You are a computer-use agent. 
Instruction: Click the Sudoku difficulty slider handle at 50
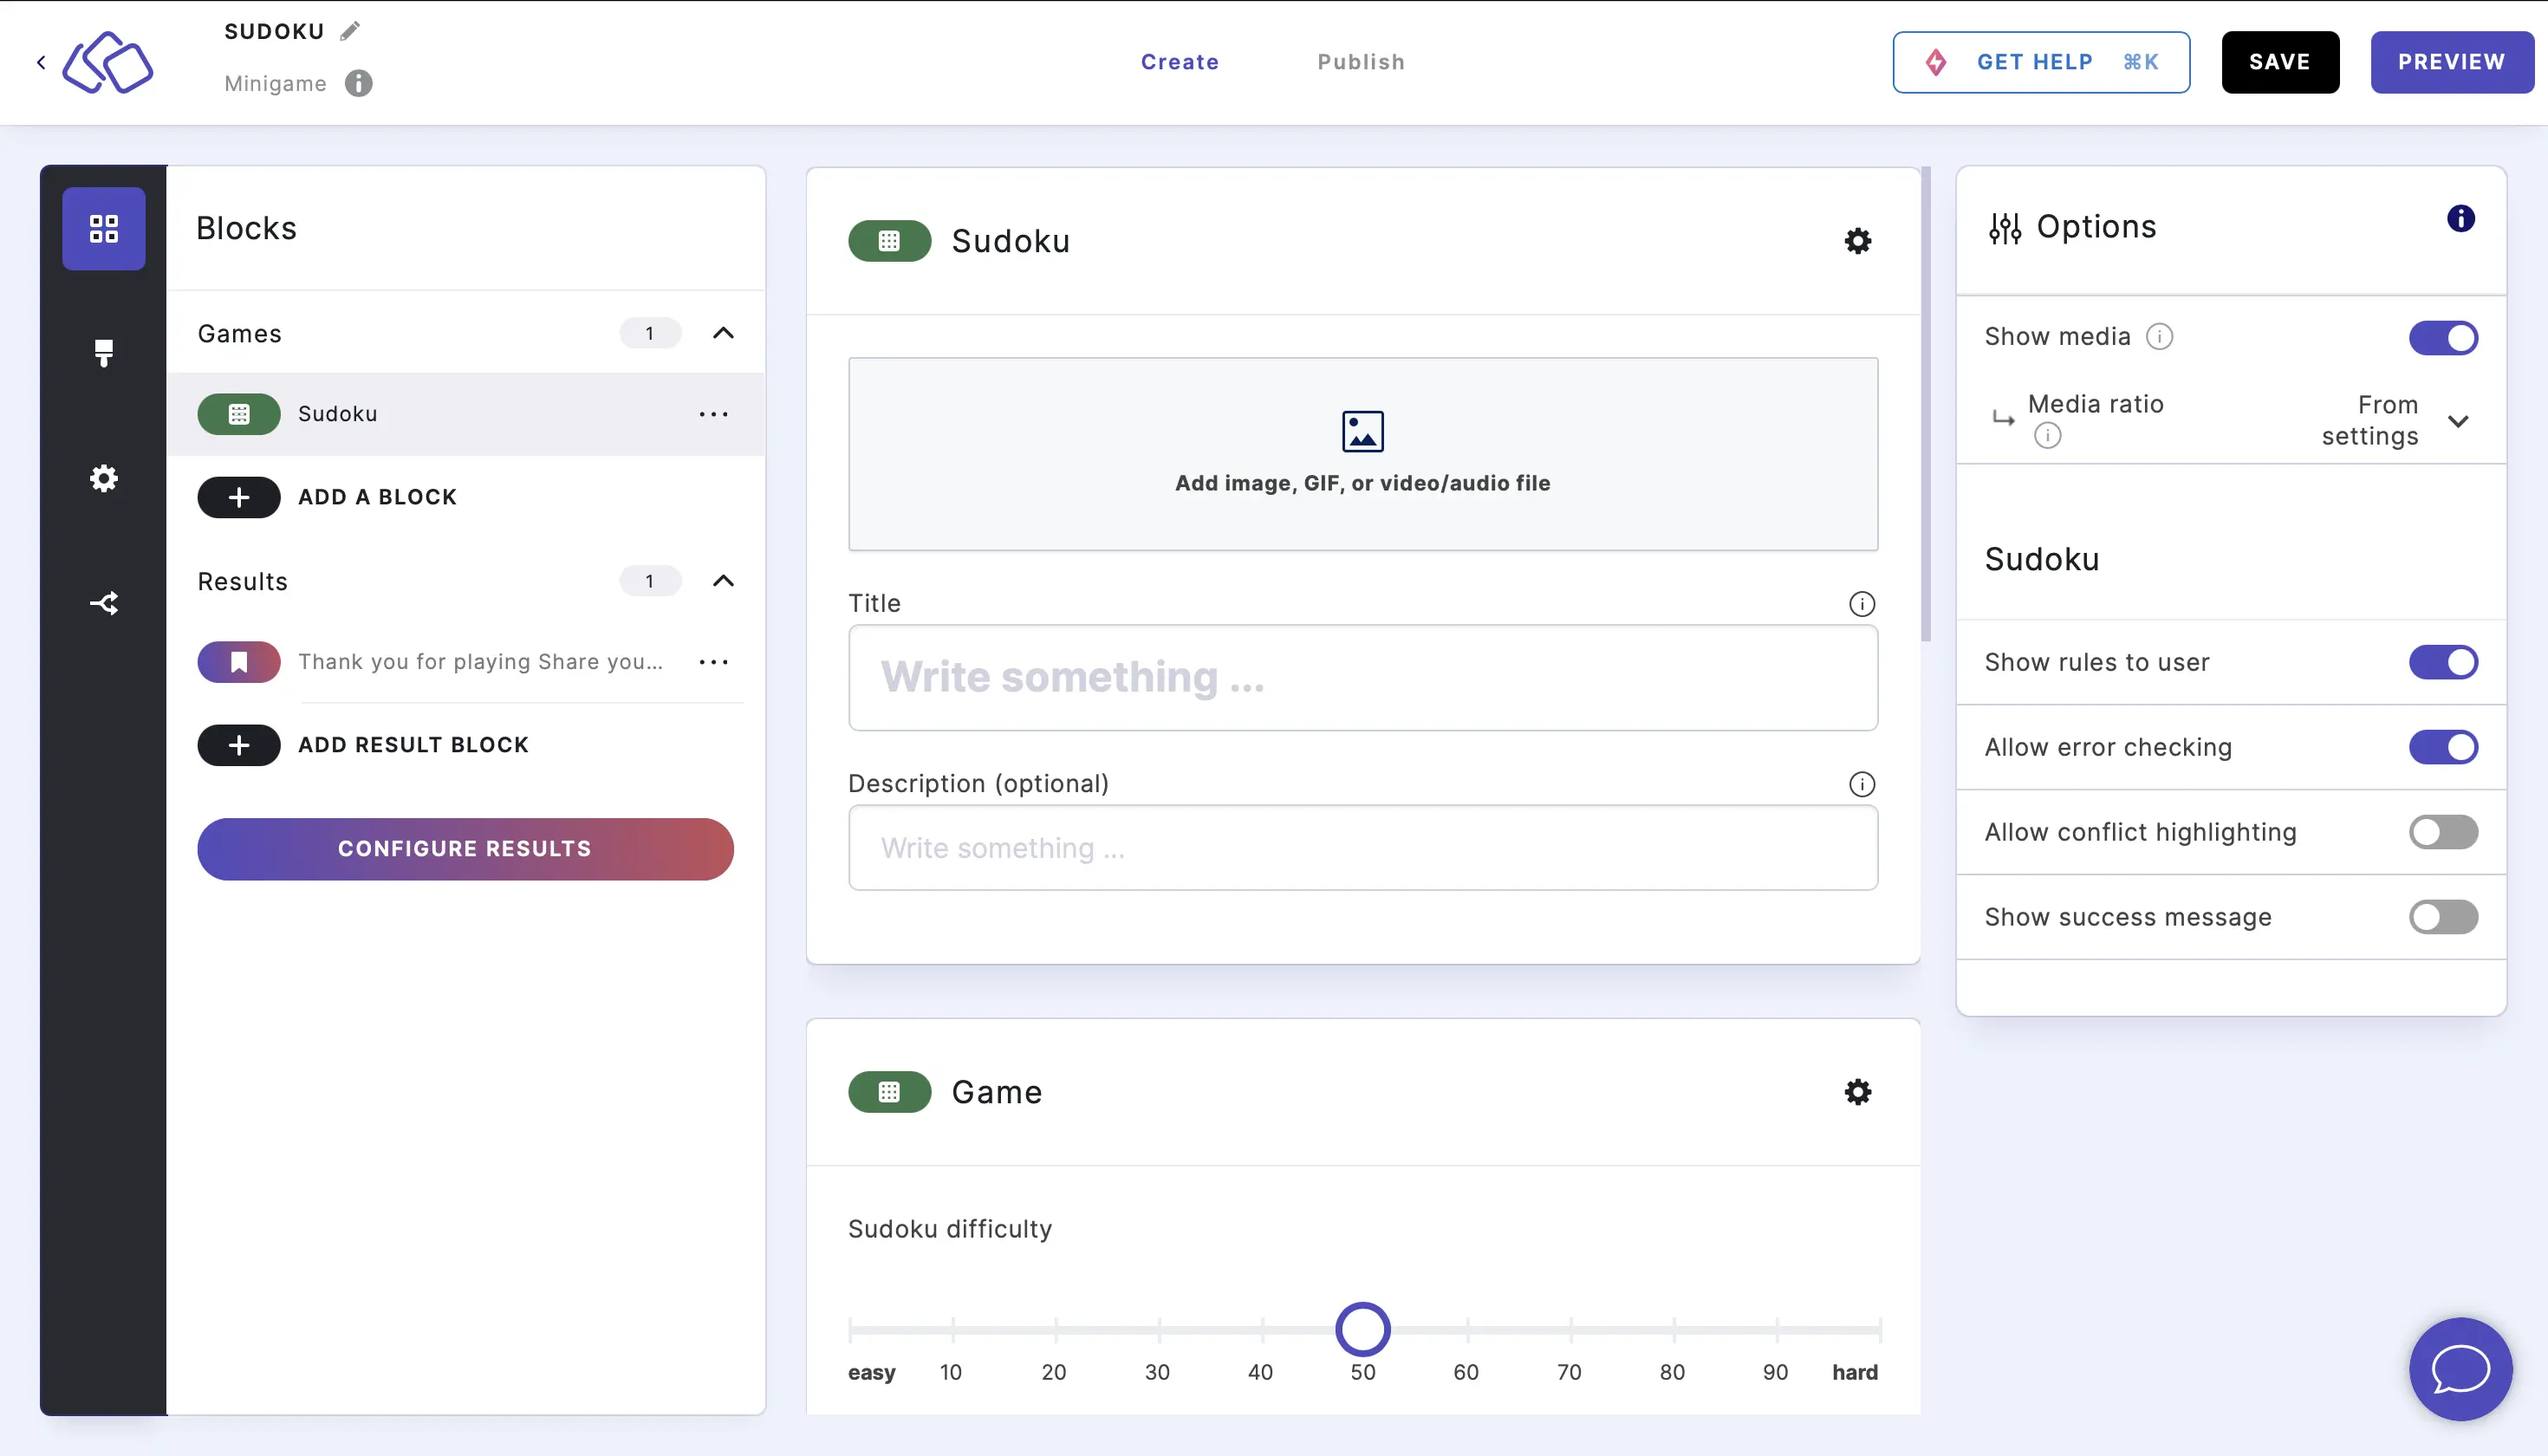[x=1362, y=1329]
